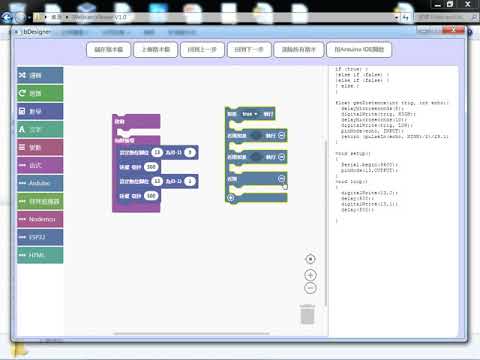Open the Arduino block category
The width and height of the screenshot is (480, 360).
[40, 183]
